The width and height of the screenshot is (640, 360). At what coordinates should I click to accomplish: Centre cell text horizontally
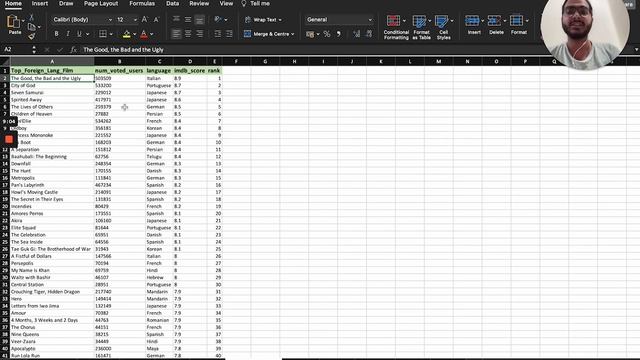point(188,34)
